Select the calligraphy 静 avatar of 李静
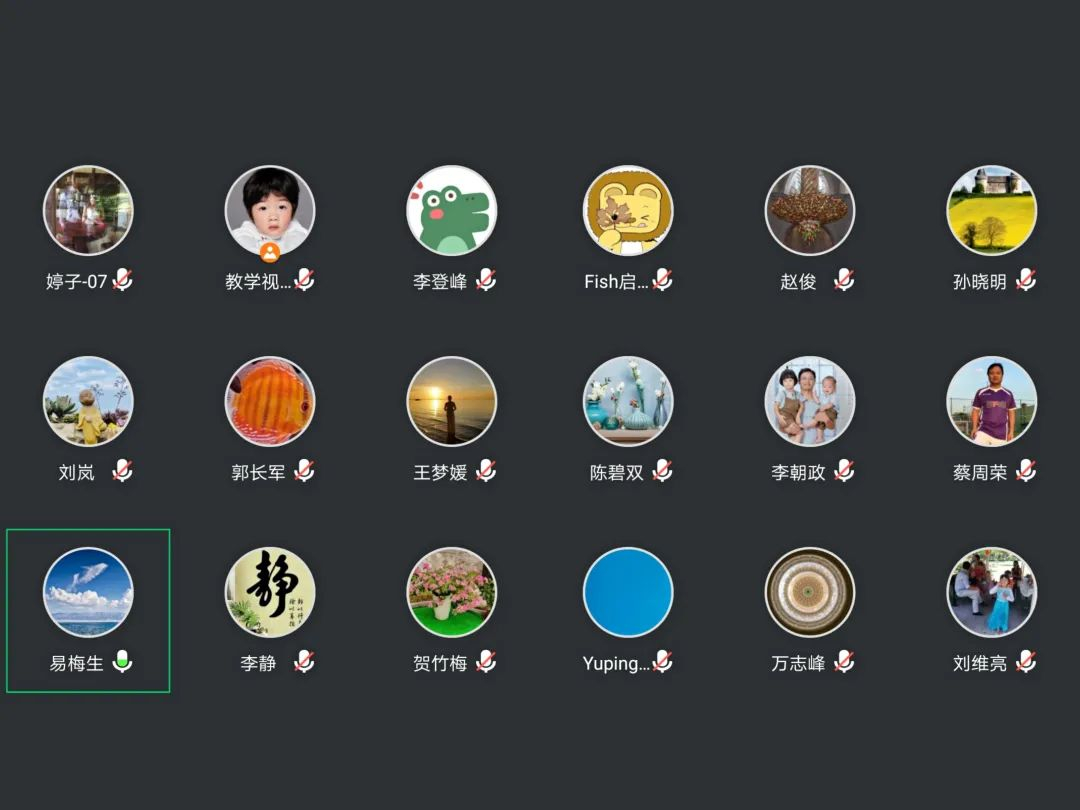 [x=270, y=592]
